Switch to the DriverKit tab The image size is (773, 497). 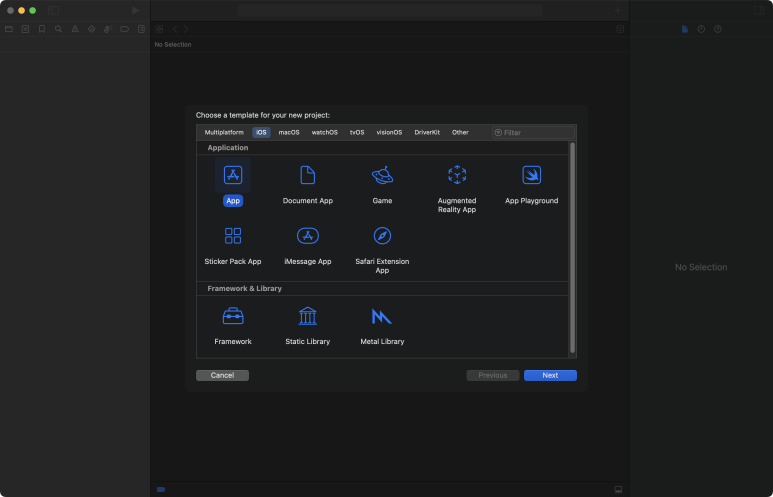coord(427,133)
